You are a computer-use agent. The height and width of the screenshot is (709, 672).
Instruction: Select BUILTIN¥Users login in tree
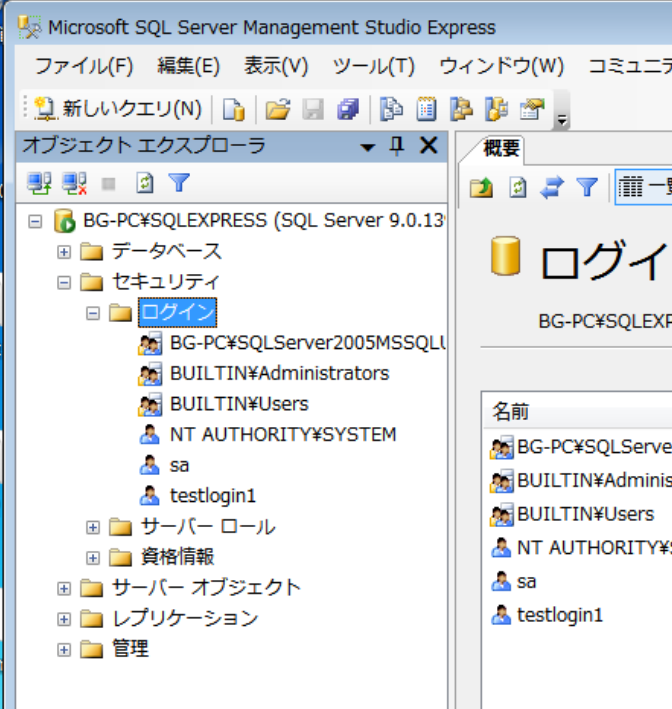click(x=239, y=404)
